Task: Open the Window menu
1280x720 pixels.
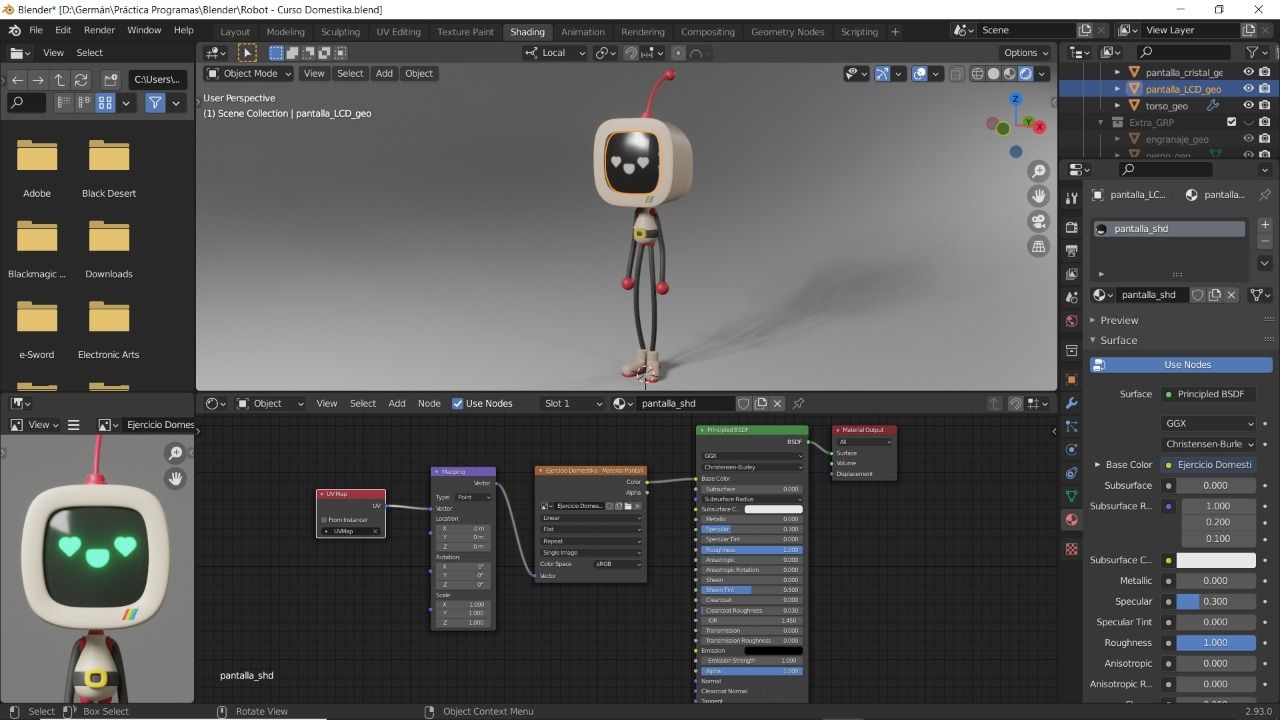Action: (144, 30)
